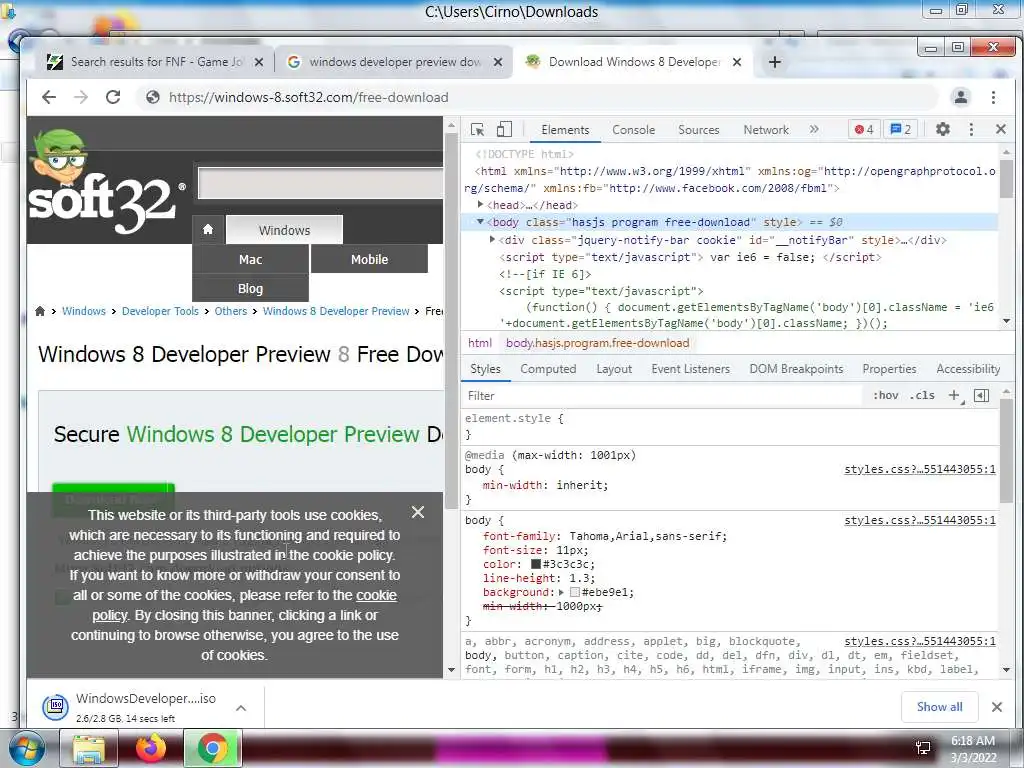Screen dimensions: 1024x768
Task: Switch to the Sources tab
Action: [699, 129]
